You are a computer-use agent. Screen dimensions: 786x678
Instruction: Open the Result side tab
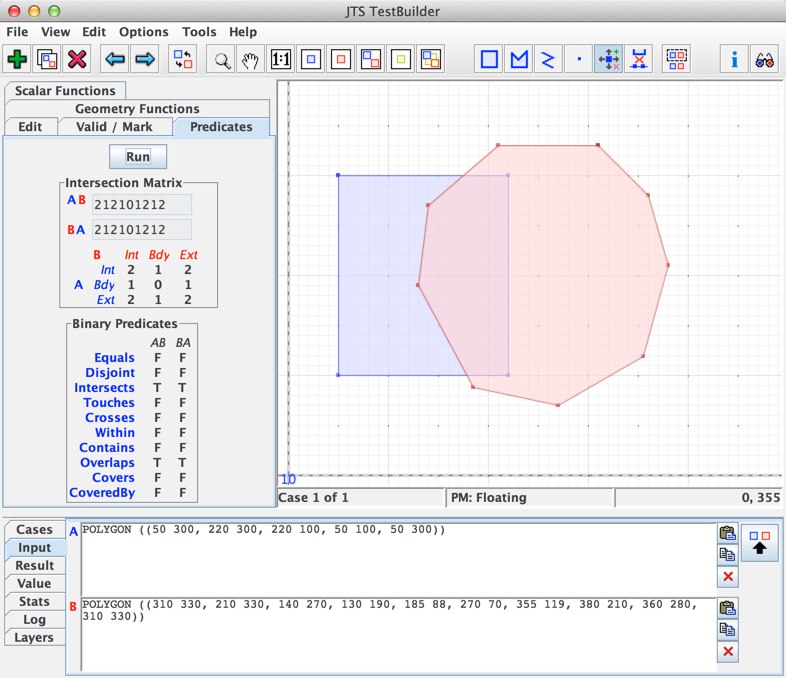(x=35, y=566)
